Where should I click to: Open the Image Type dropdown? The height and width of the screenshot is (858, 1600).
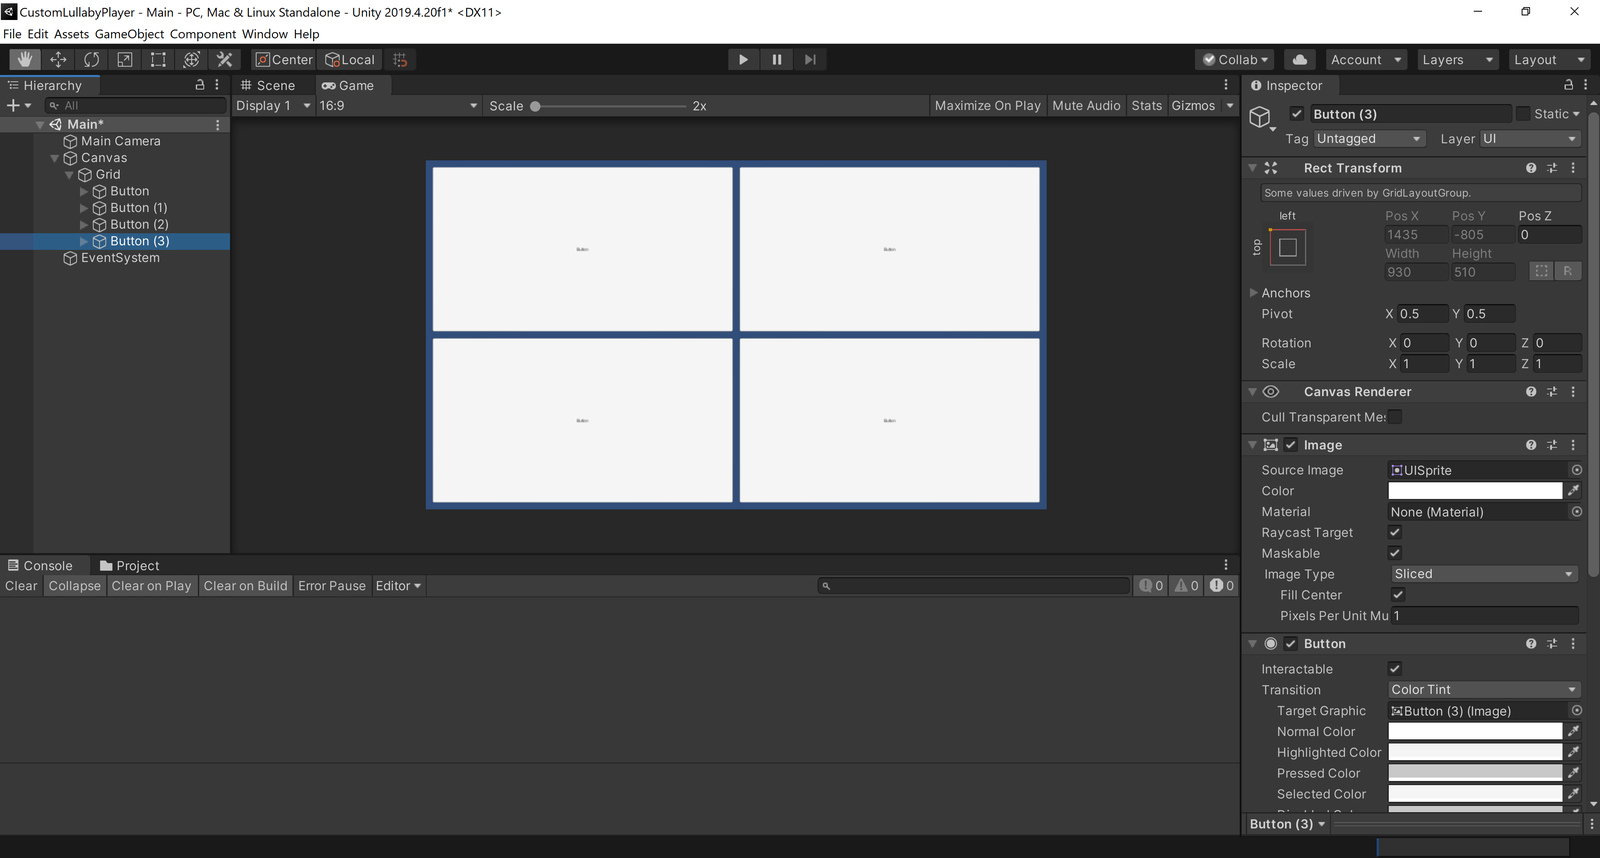[1484, 574]
